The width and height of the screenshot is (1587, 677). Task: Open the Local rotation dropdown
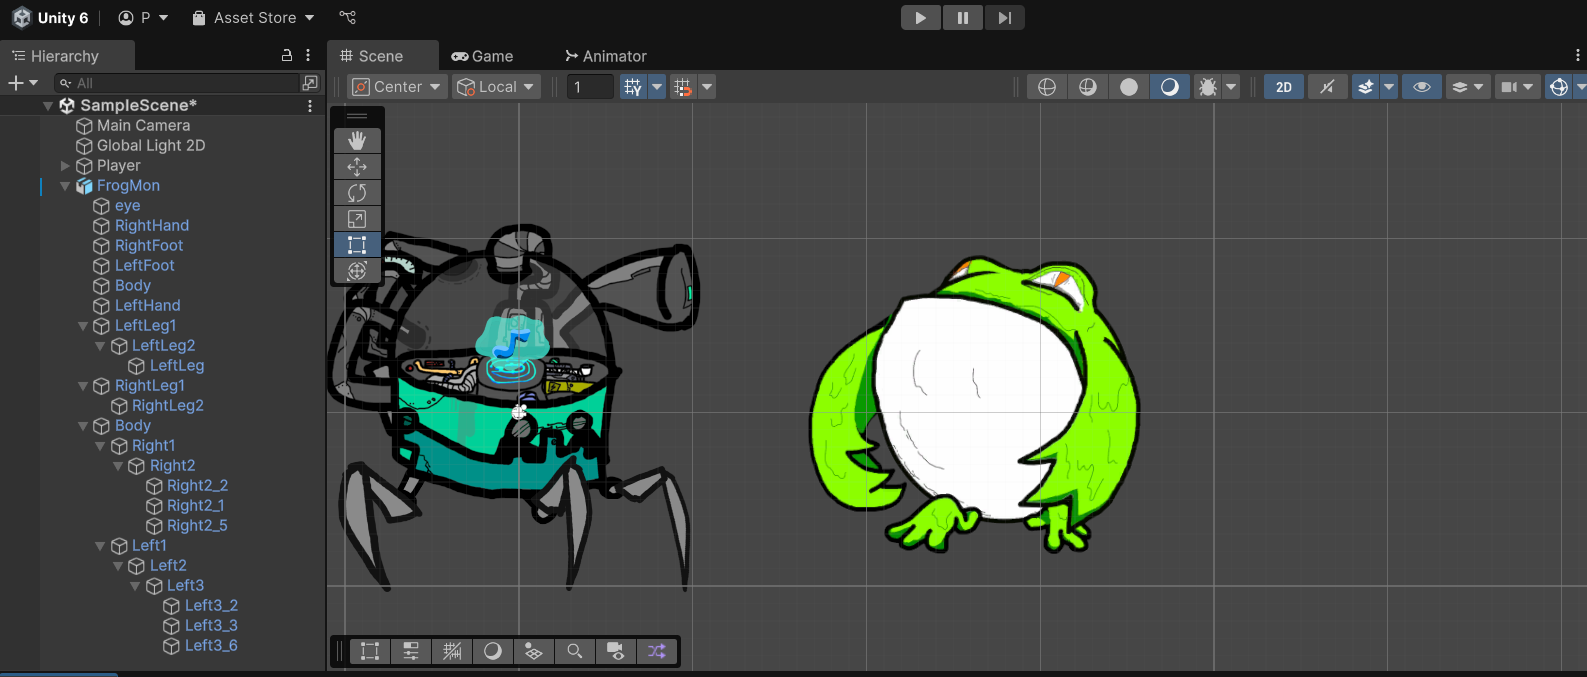tap(497, 87)
